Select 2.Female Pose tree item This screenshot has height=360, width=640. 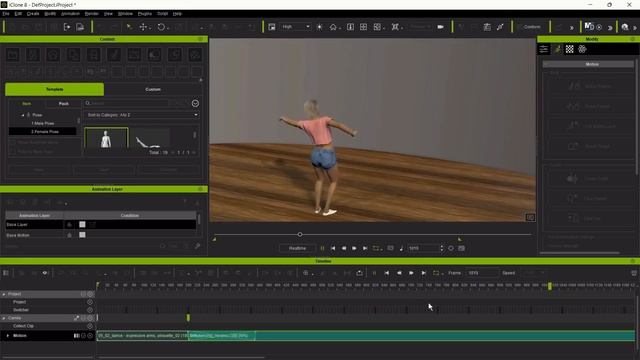(42, 131)
